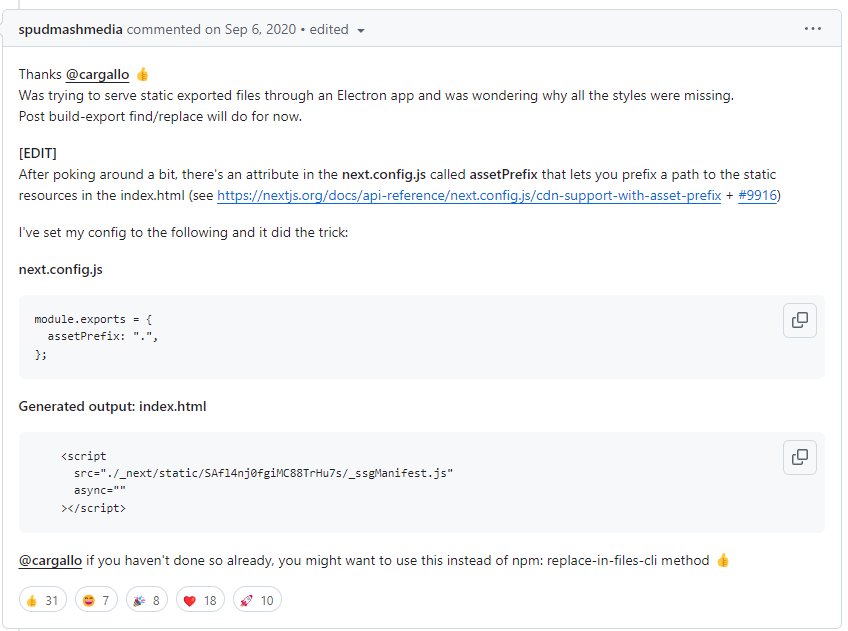848x631 pixels.
Task: Expand the edited history dropdown arrow
Action: tap(361, 31)
